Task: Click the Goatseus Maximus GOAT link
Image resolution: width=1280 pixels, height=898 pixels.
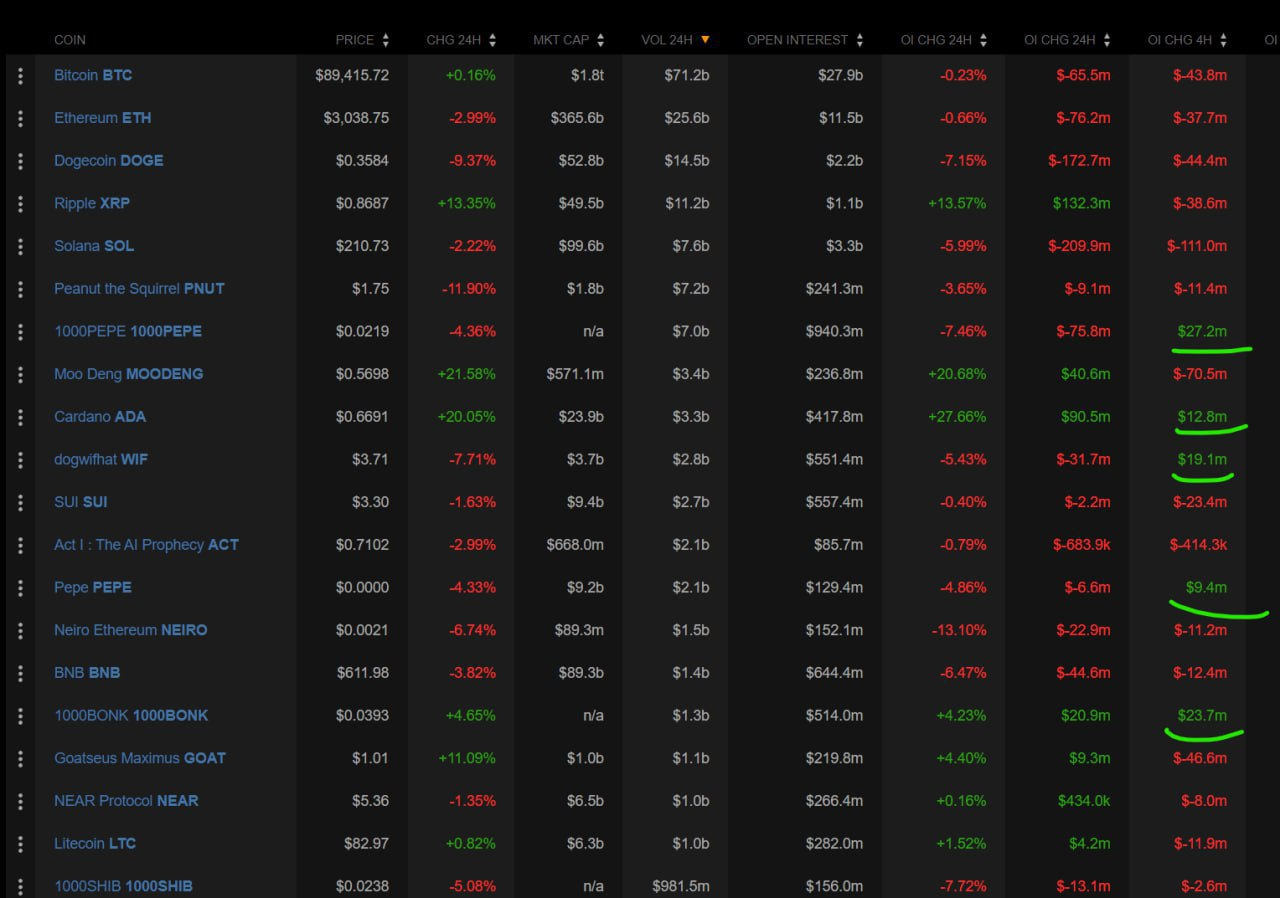Action: (x=140, y=758)
